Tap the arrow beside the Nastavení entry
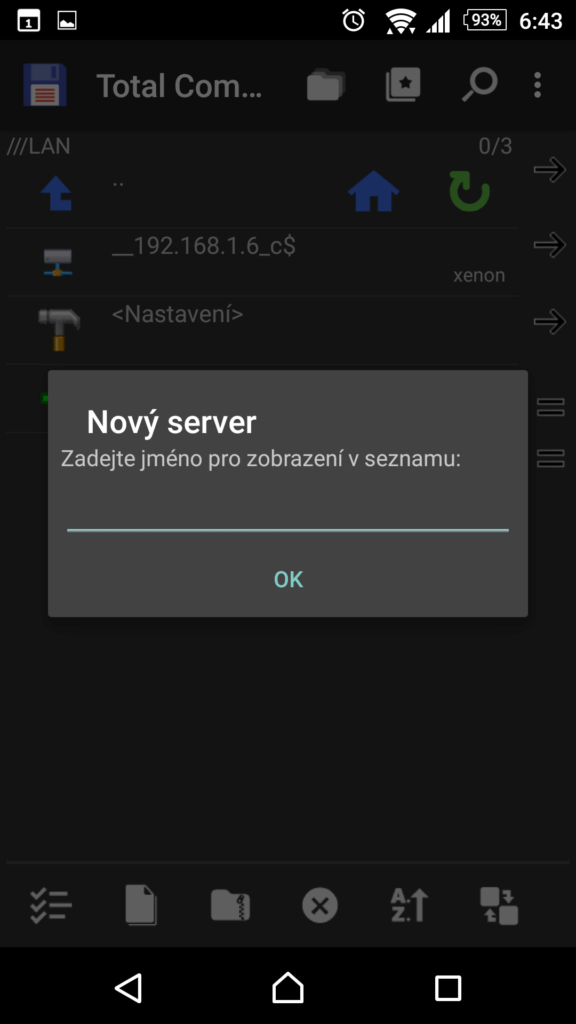Screen dimensions: 576x1024 tap(549, 321)
